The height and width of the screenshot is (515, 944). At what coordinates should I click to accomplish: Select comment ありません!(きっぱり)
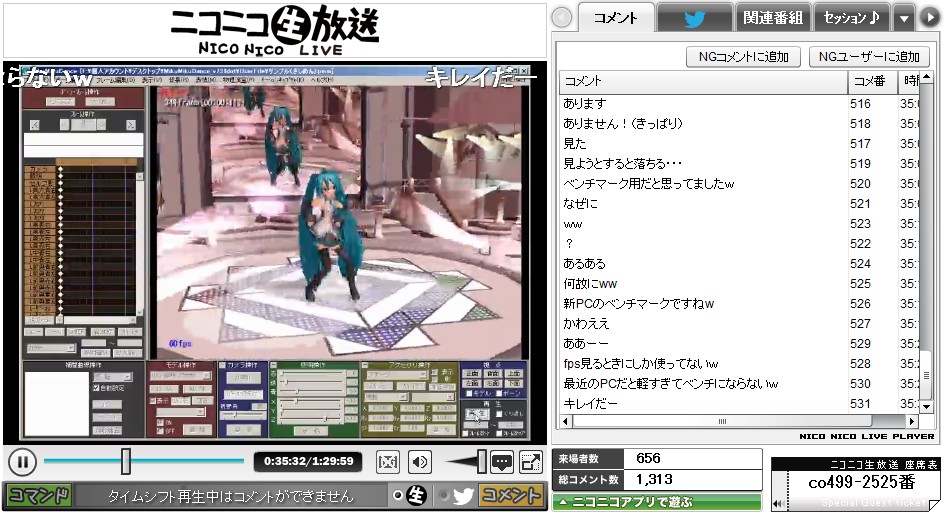739,123
